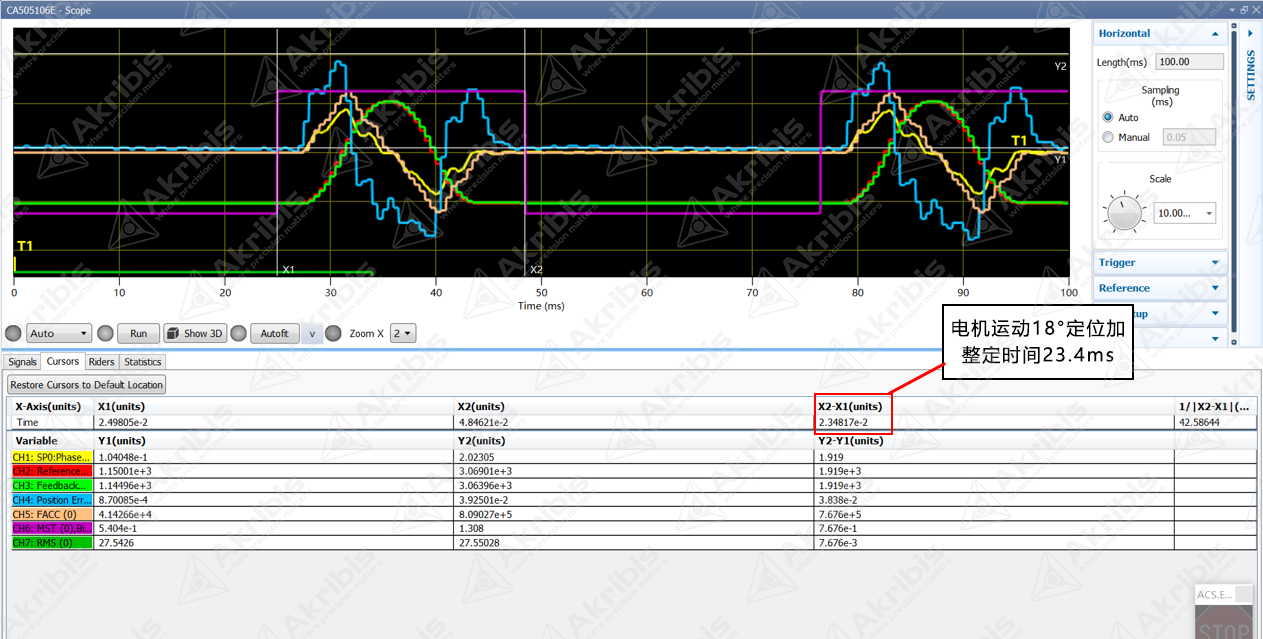Viewport: 1263px width, 639px height.
Task: Click Restore Cursors to Default Location
Action: (87, 384)
